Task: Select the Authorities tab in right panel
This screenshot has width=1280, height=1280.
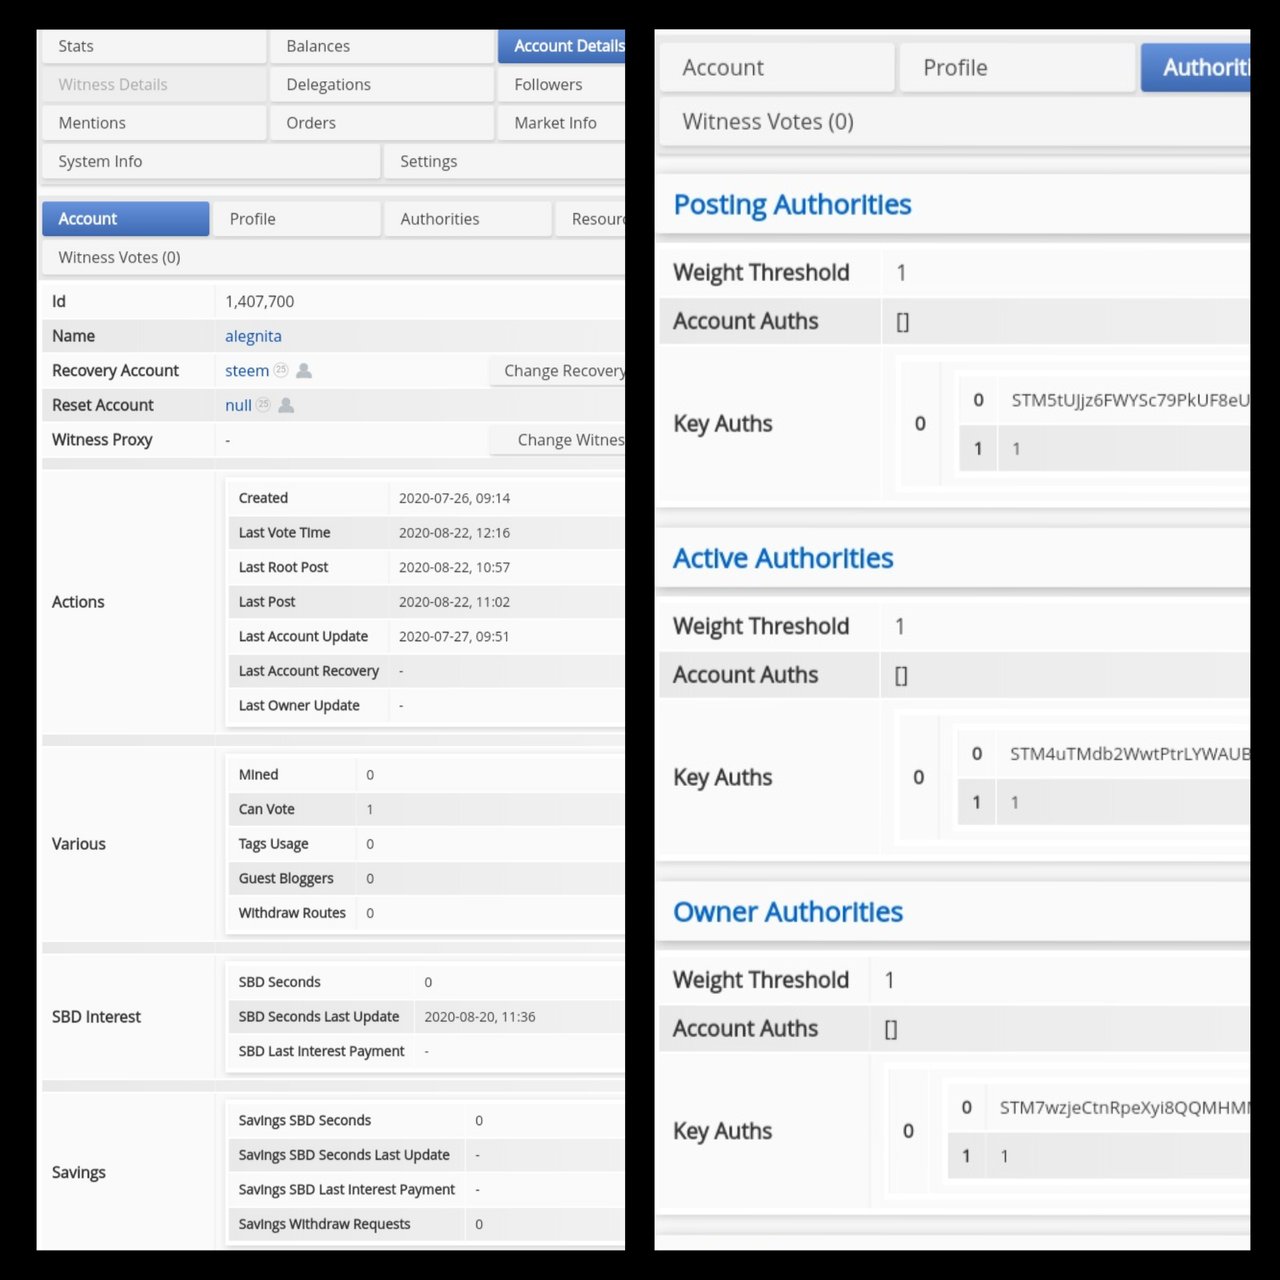Action: click(1196, 68)
